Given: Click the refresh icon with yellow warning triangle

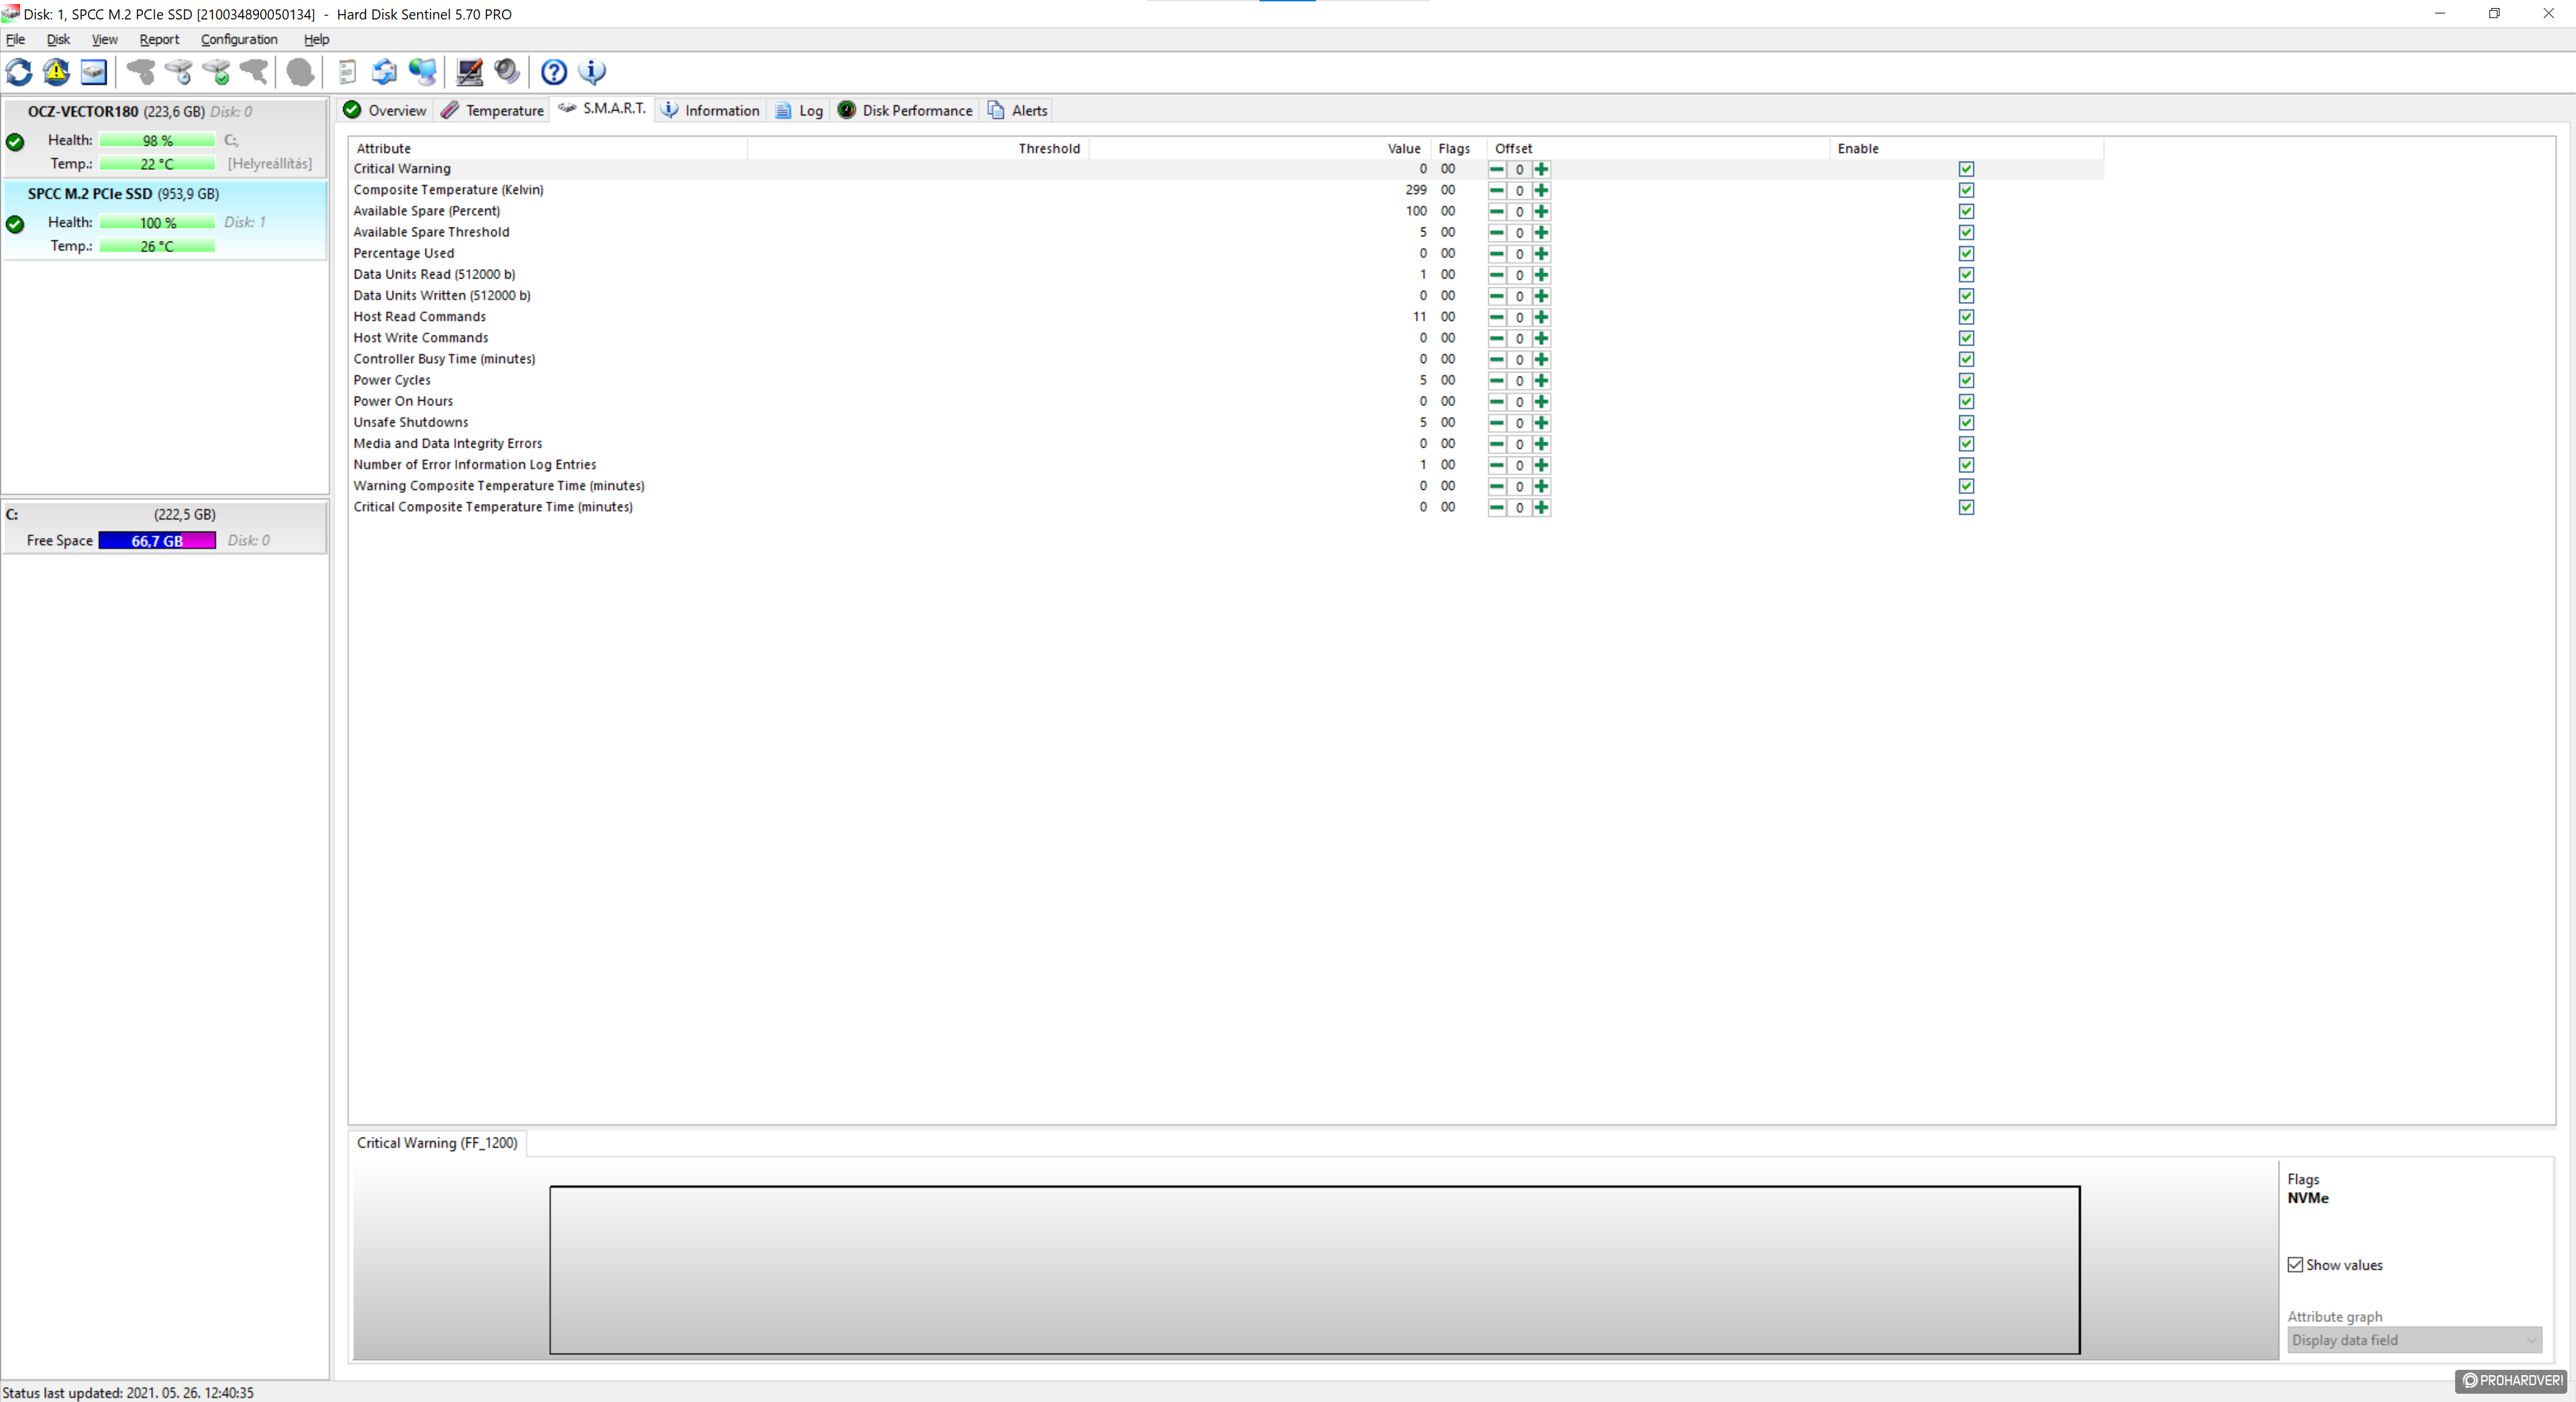Looking at the screenshot, I should (x=56, y=72).
